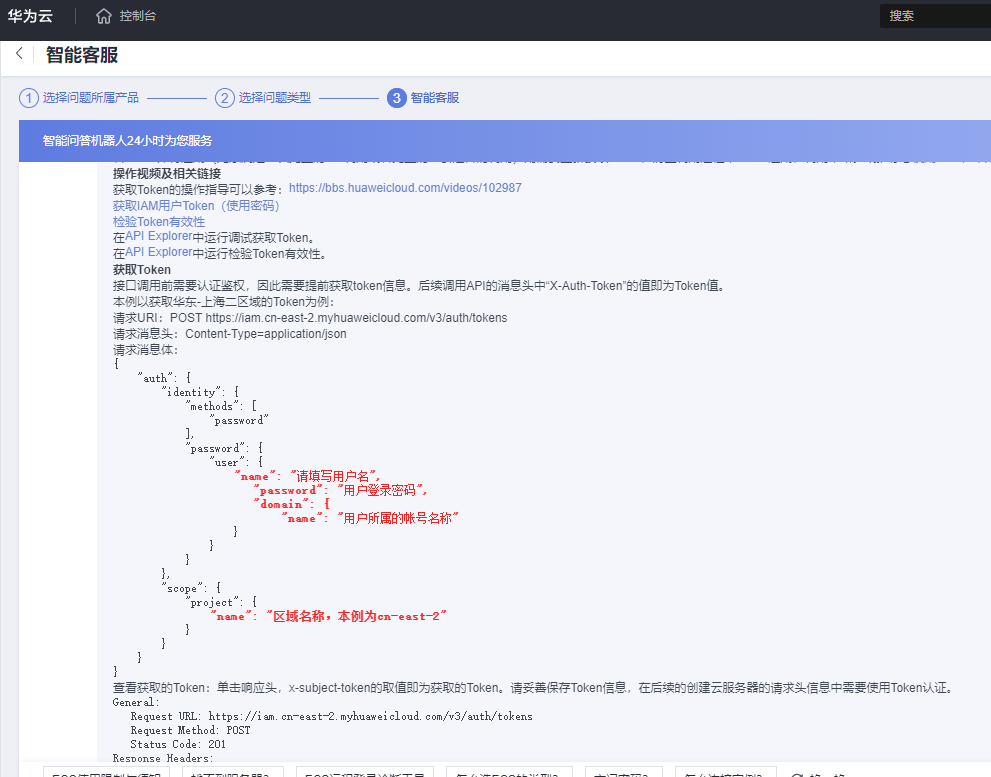The height and width of the screenshot is (777, 991).
Task: Return to step 选择问题所属产品
Action: pos(90,98)
